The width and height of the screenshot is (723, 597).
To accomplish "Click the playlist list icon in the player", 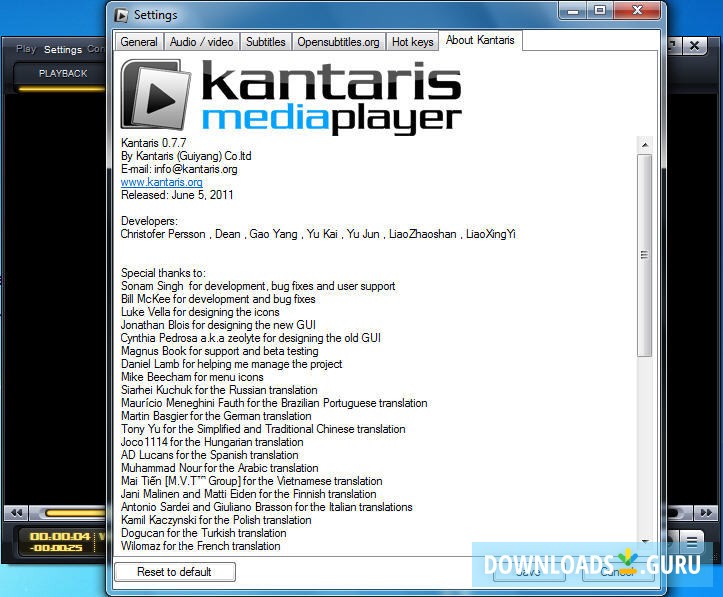I will pyautogui.click(x=692, y=542).
